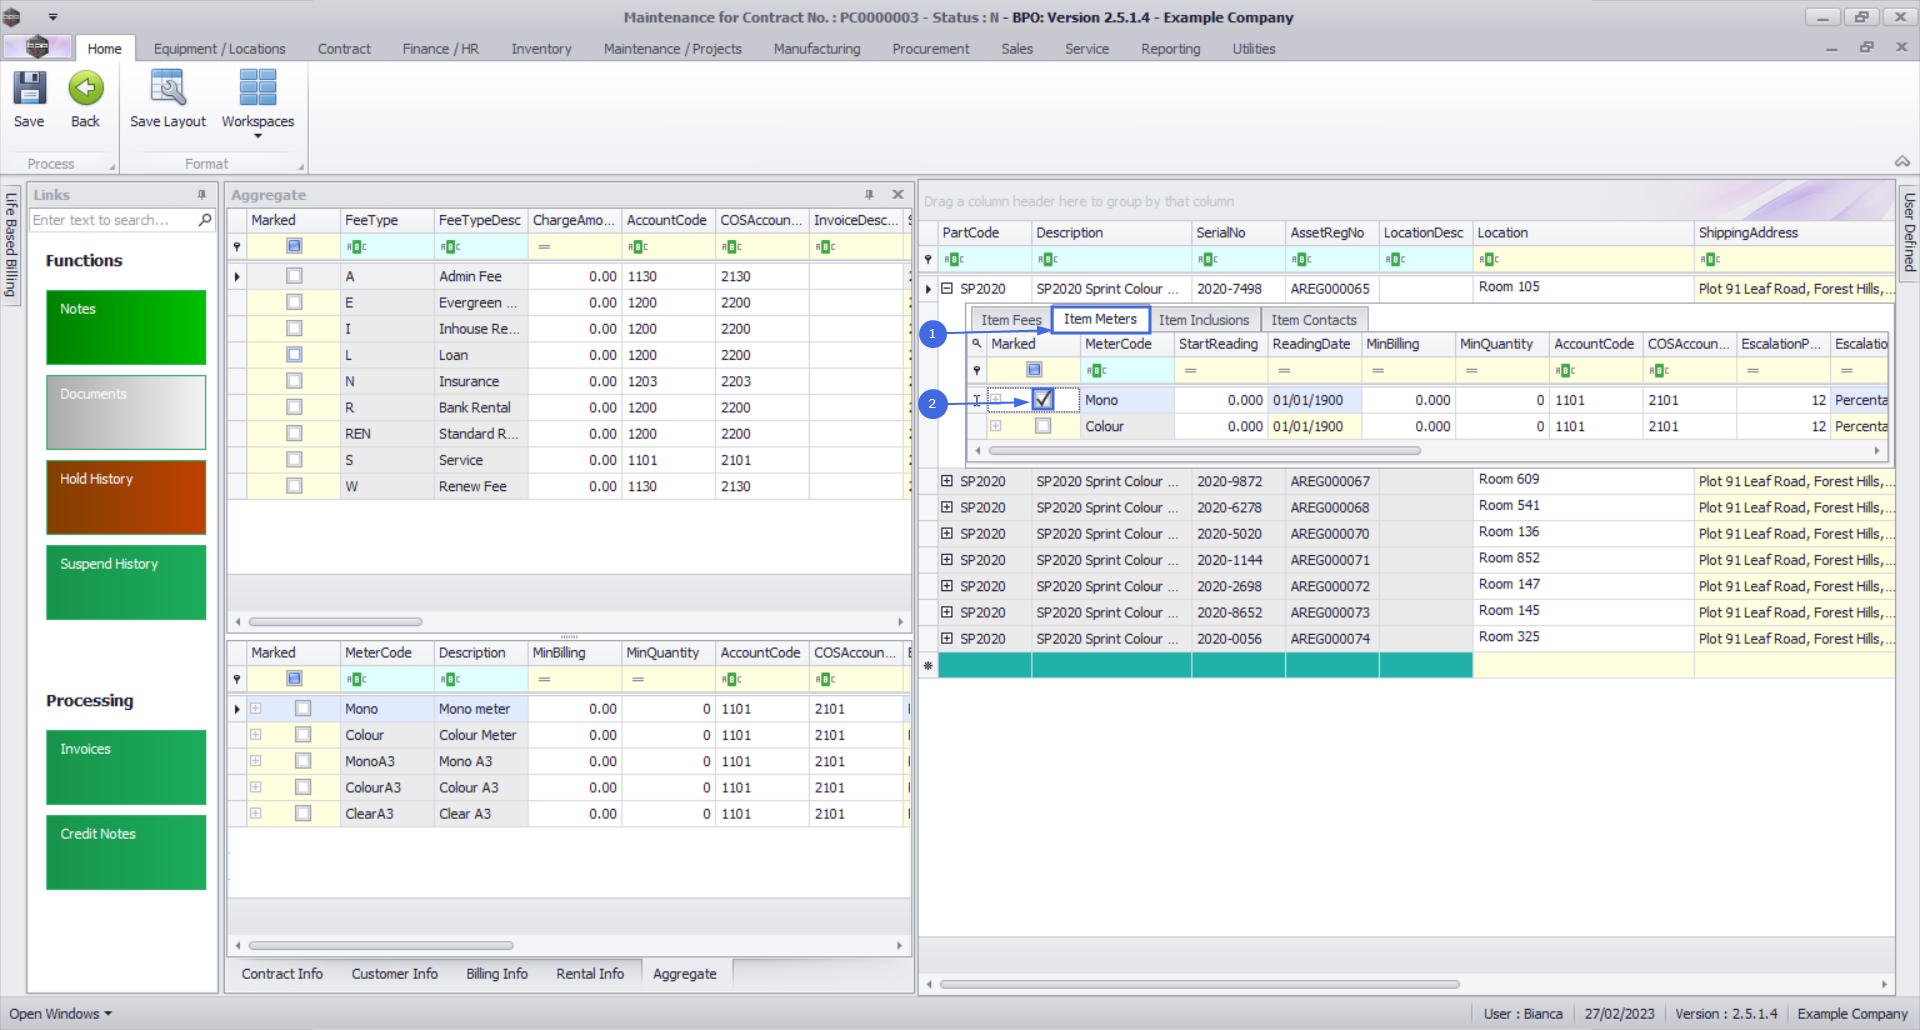
Task: Click the Save Layout icon
Action: pos(167,89)
